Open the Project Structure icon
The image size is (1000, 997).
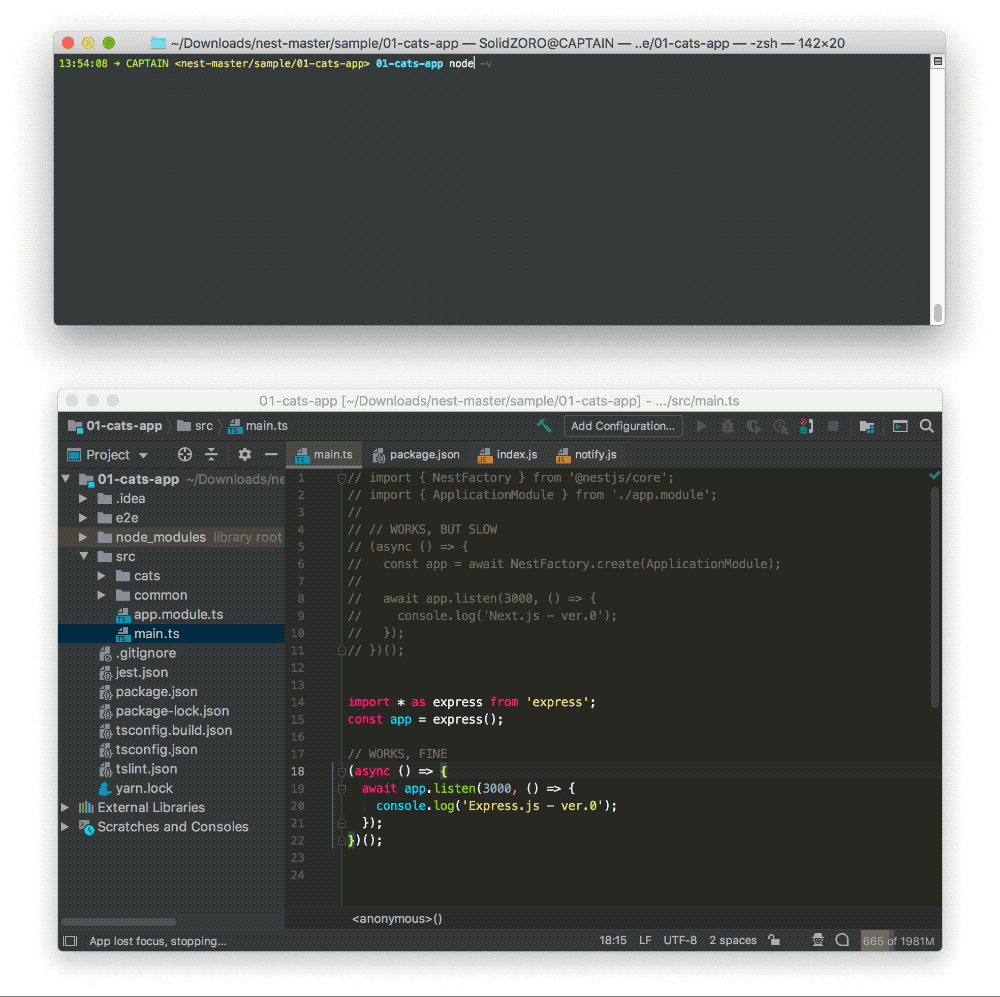pyautogui.click(x=866, y=426)
